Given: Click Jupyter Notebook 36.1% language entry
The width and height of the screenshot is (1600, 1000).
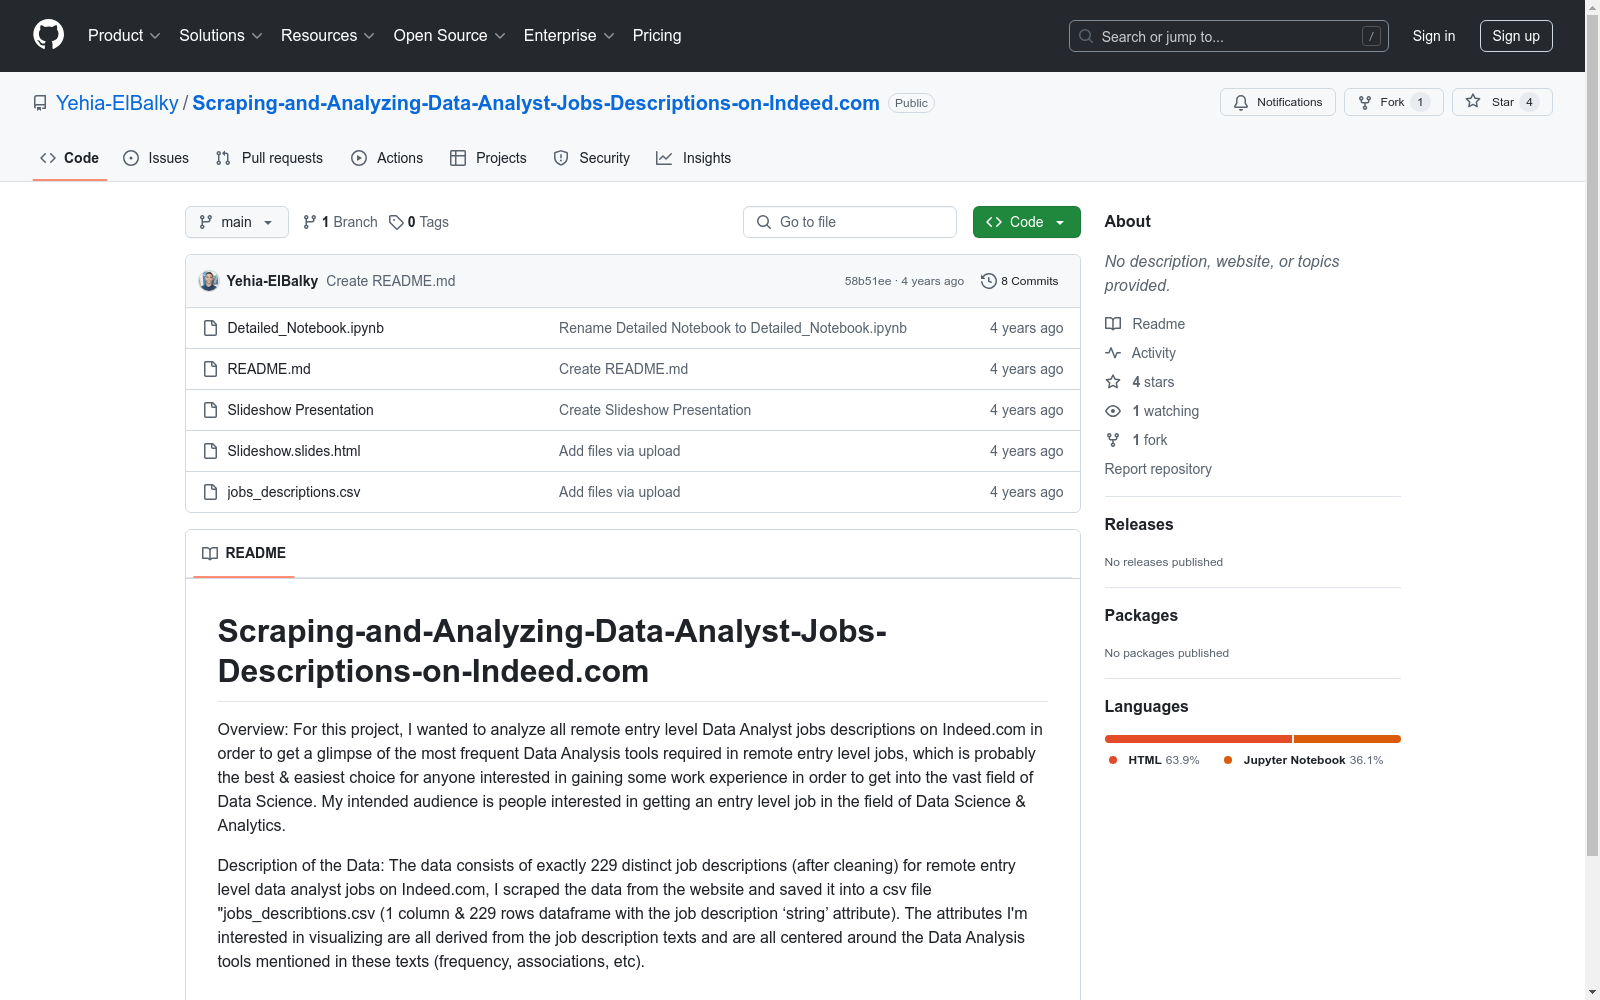Looking at the screenshot, I should 1304,760.
